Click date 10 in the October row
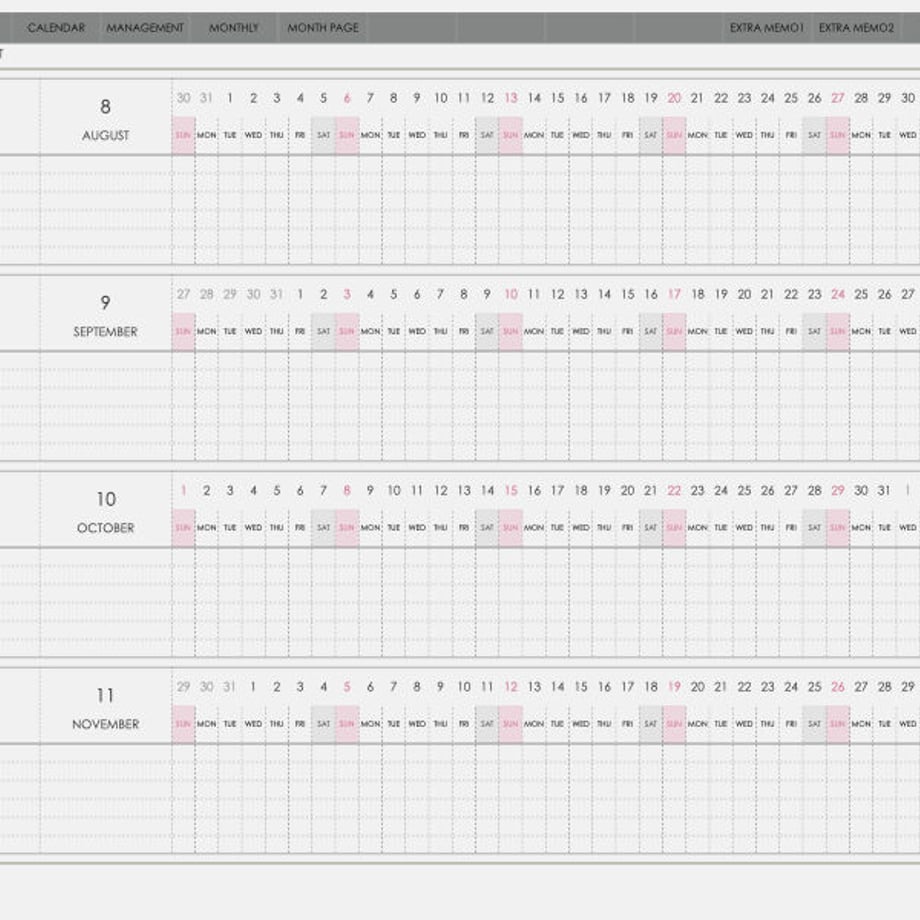This screenshot has height=920, width=920. pyautogui.click(x=394, y=491)
